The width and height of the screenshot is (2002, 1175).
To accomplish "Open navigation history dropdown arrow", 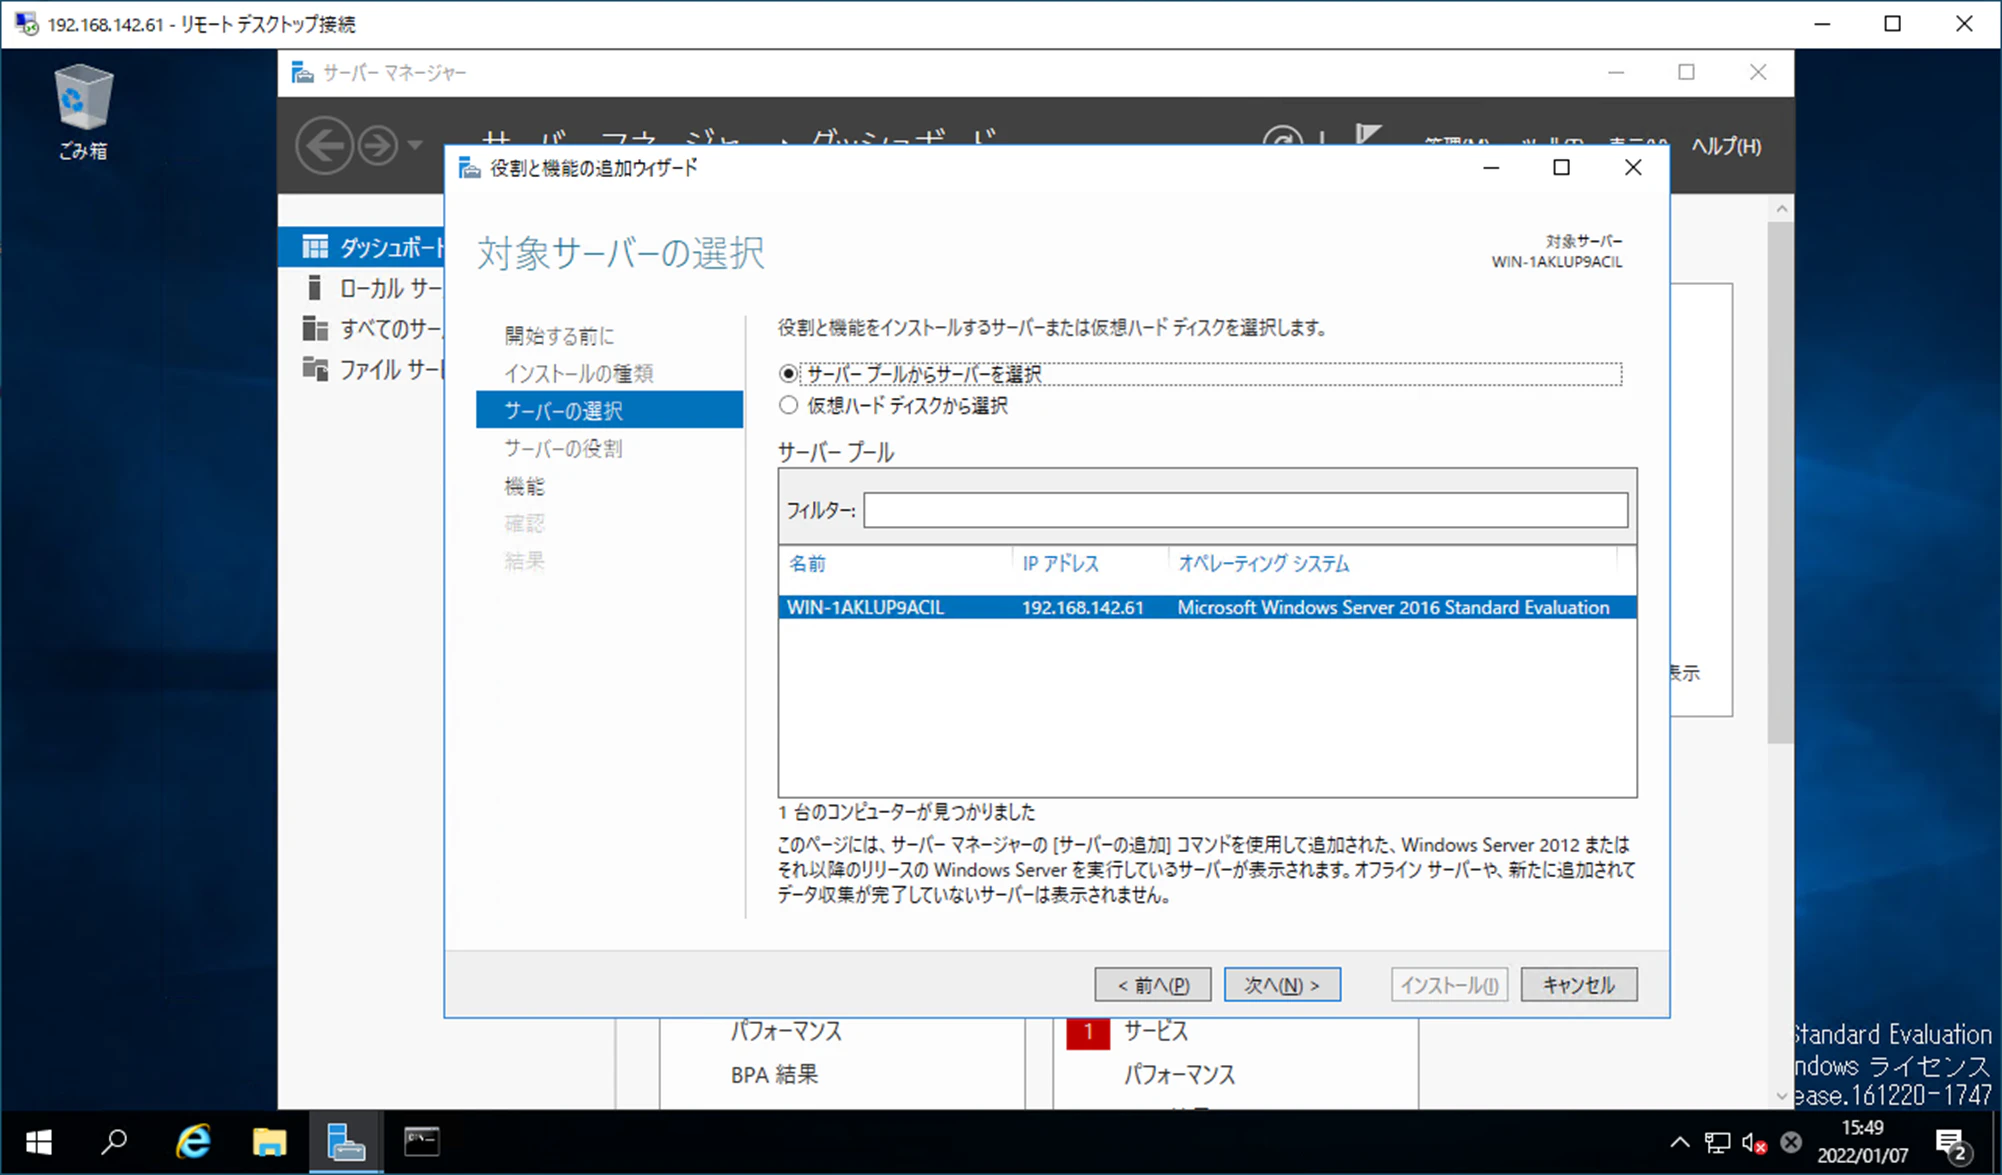I will 415,146.
